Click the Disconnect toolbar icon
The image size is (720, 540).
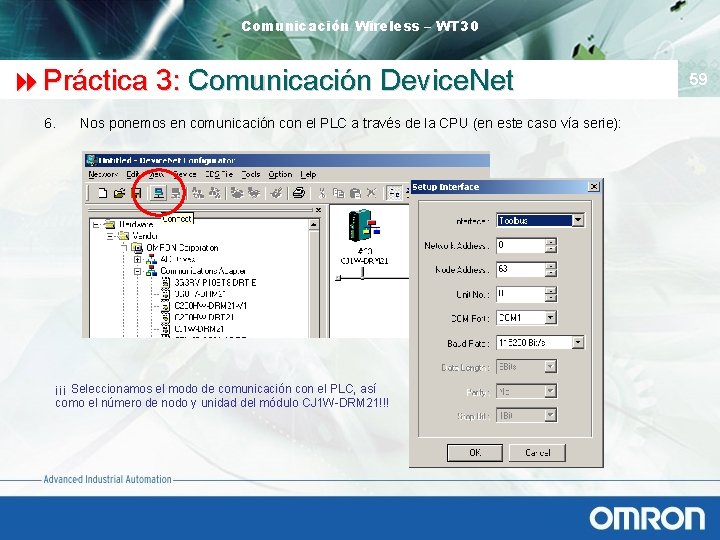click(176, 193)
